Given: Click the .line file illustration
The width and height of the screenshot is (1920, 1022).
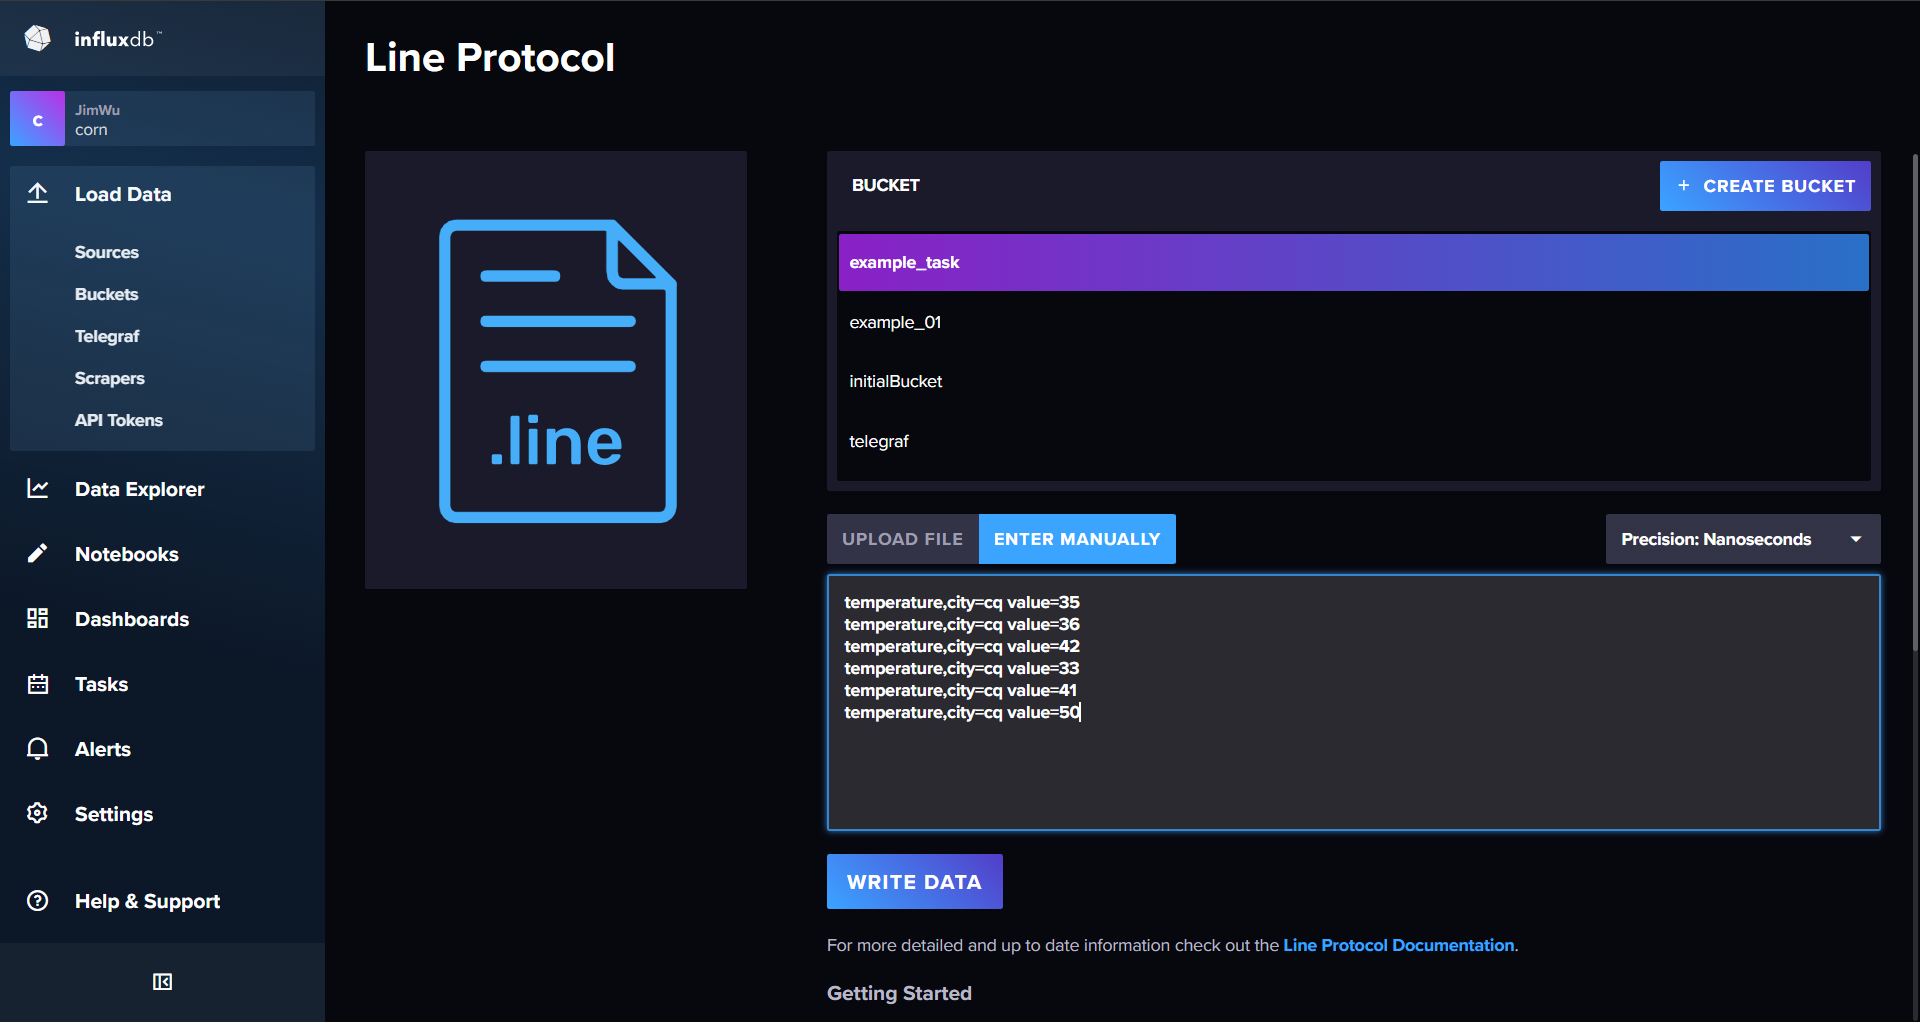Looking at the screenshot, I should (557, 370).
